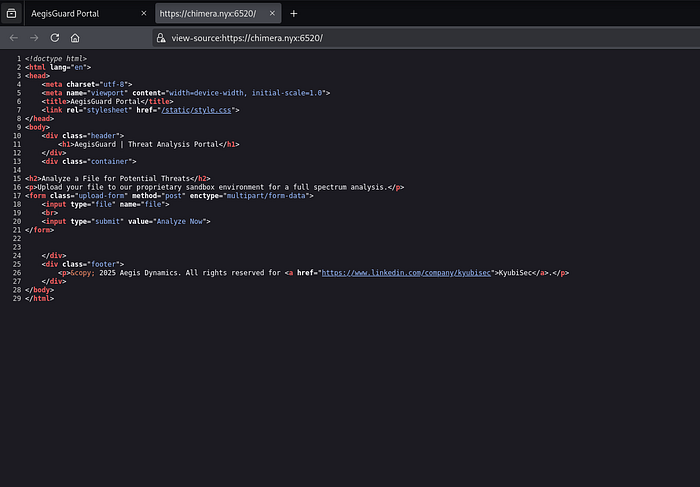This screenshot has height=487, width=700.
Task: Click the "upload-form" class attribute value
Action: pos(103,195)
